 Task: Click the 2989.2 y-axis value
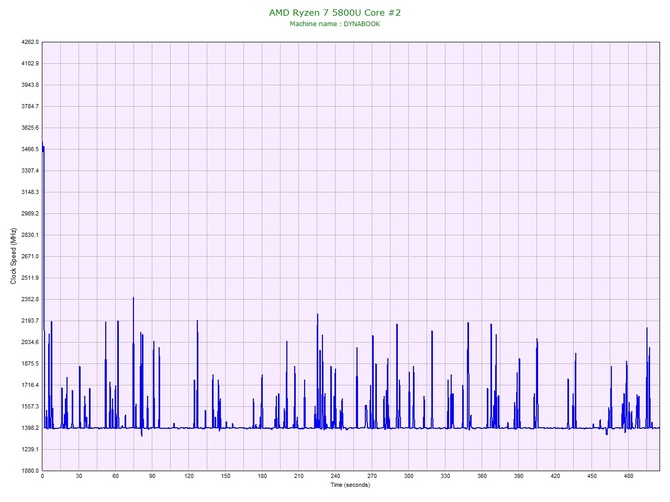(30, 214)
